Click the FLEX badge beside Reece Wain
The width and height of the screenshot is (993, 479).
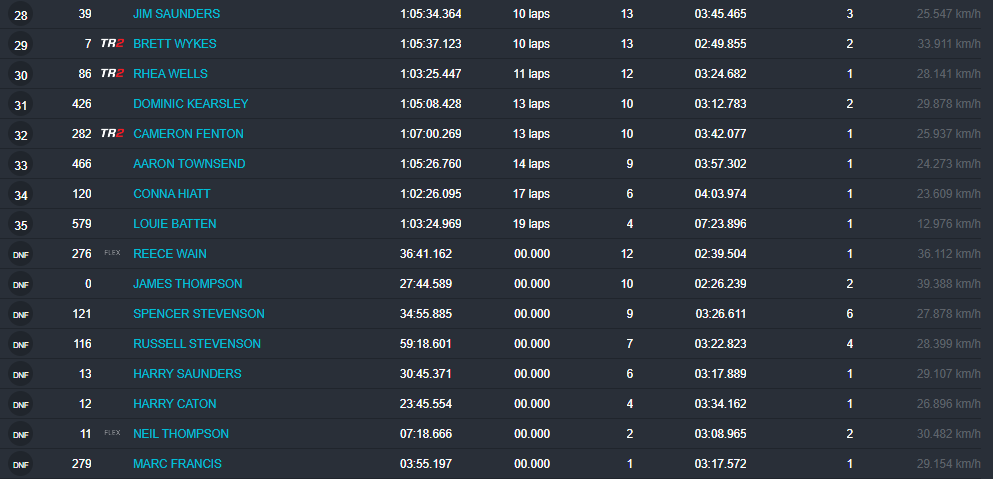(112, 253)
